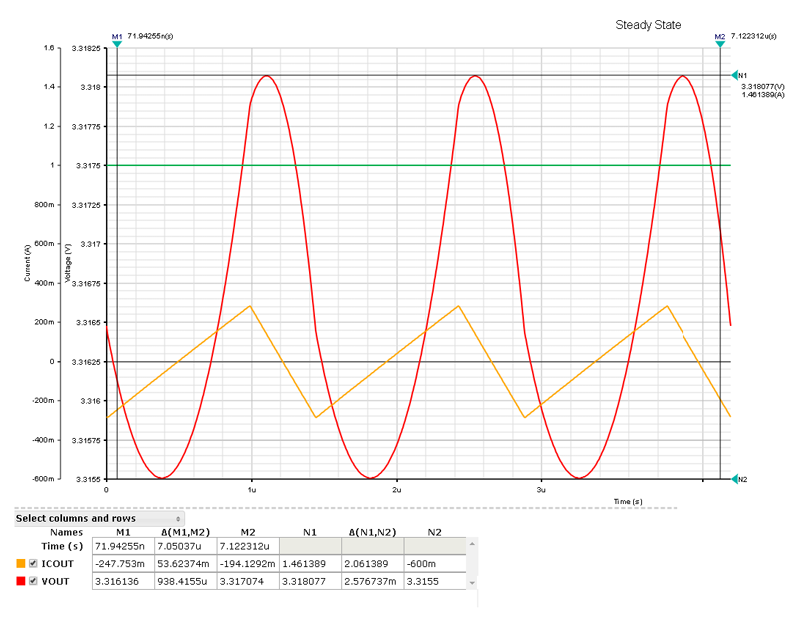Screen dimensions: 800x629
Task: Open the Select columns and rows dropdown
Action: (98, 519)
